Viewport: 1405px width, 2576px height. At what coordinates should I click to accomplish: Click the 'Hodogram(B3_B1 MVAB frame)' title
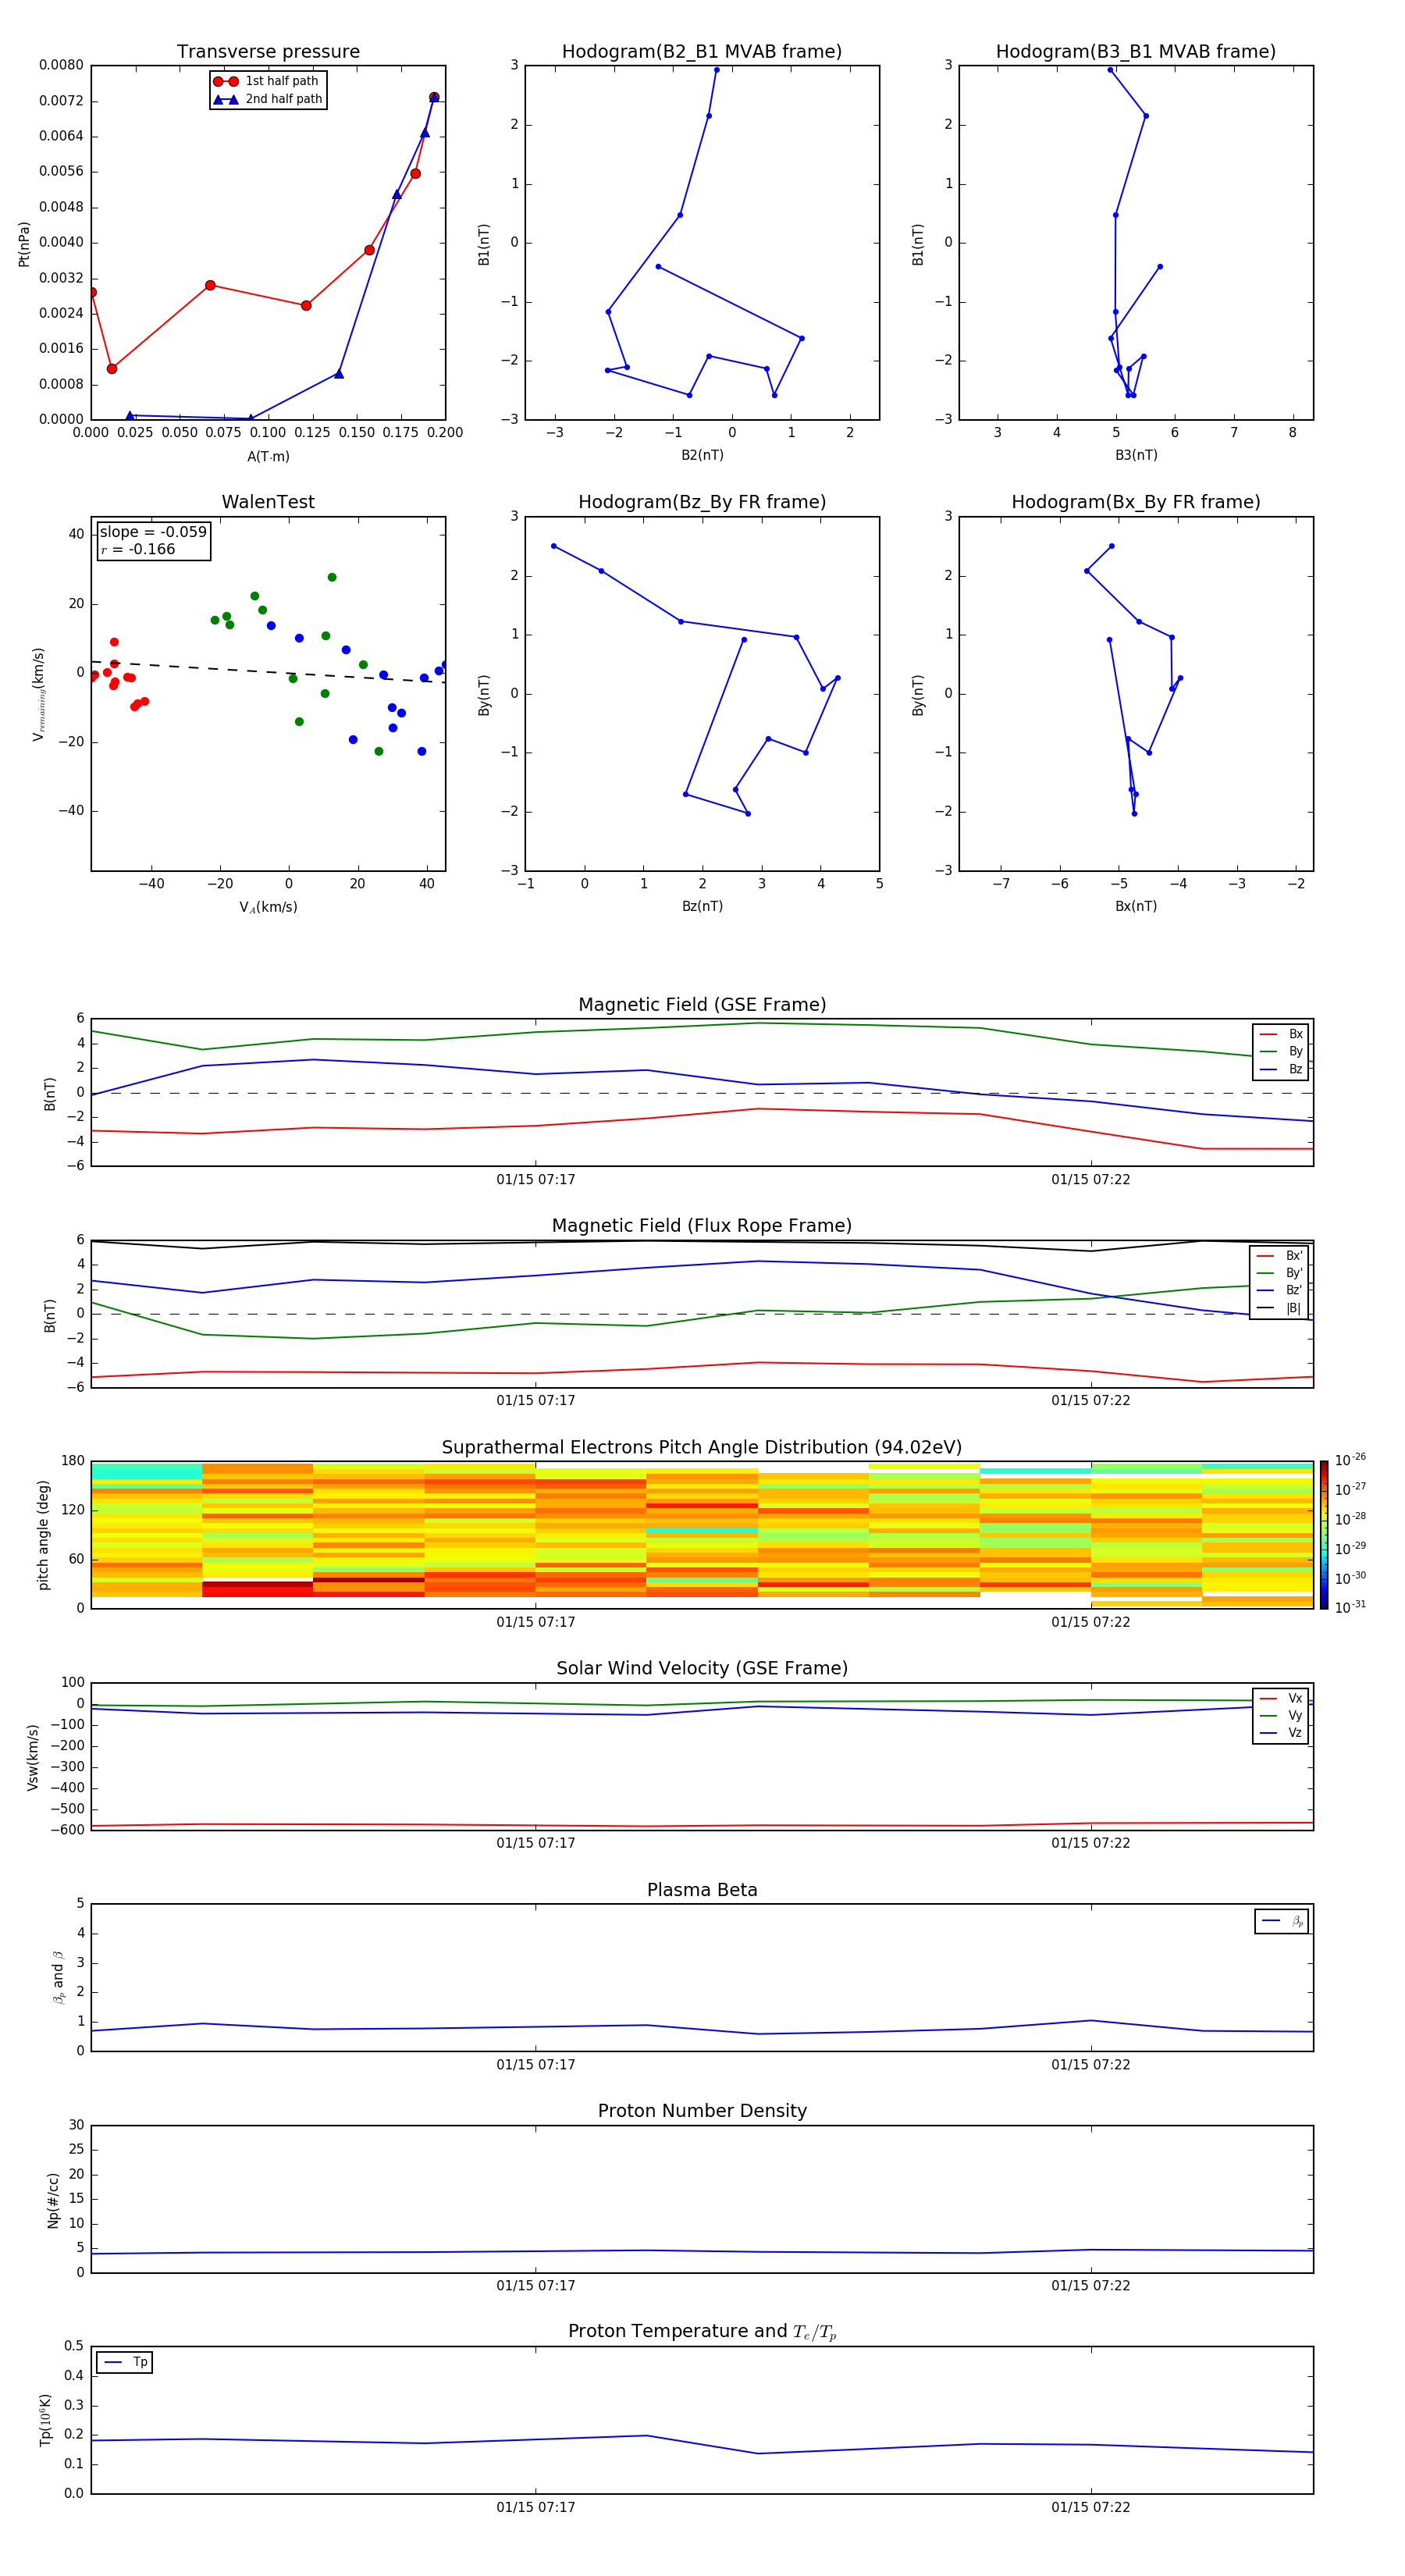(1136, 52)
